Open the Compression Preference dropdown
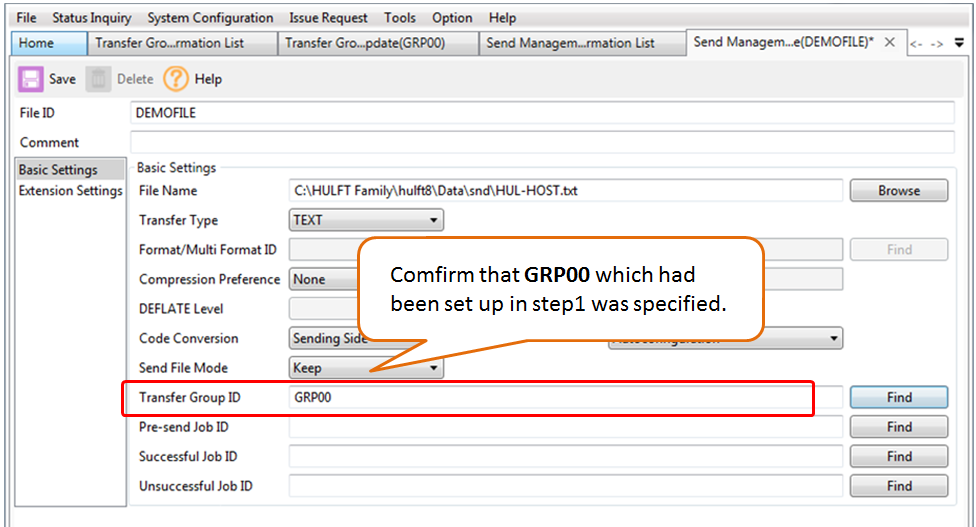 click(x=322, y=279)
